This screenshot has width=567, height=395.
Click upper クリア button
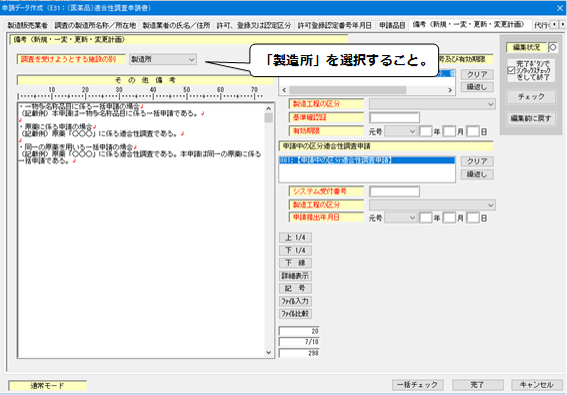[x=477, y=74]
